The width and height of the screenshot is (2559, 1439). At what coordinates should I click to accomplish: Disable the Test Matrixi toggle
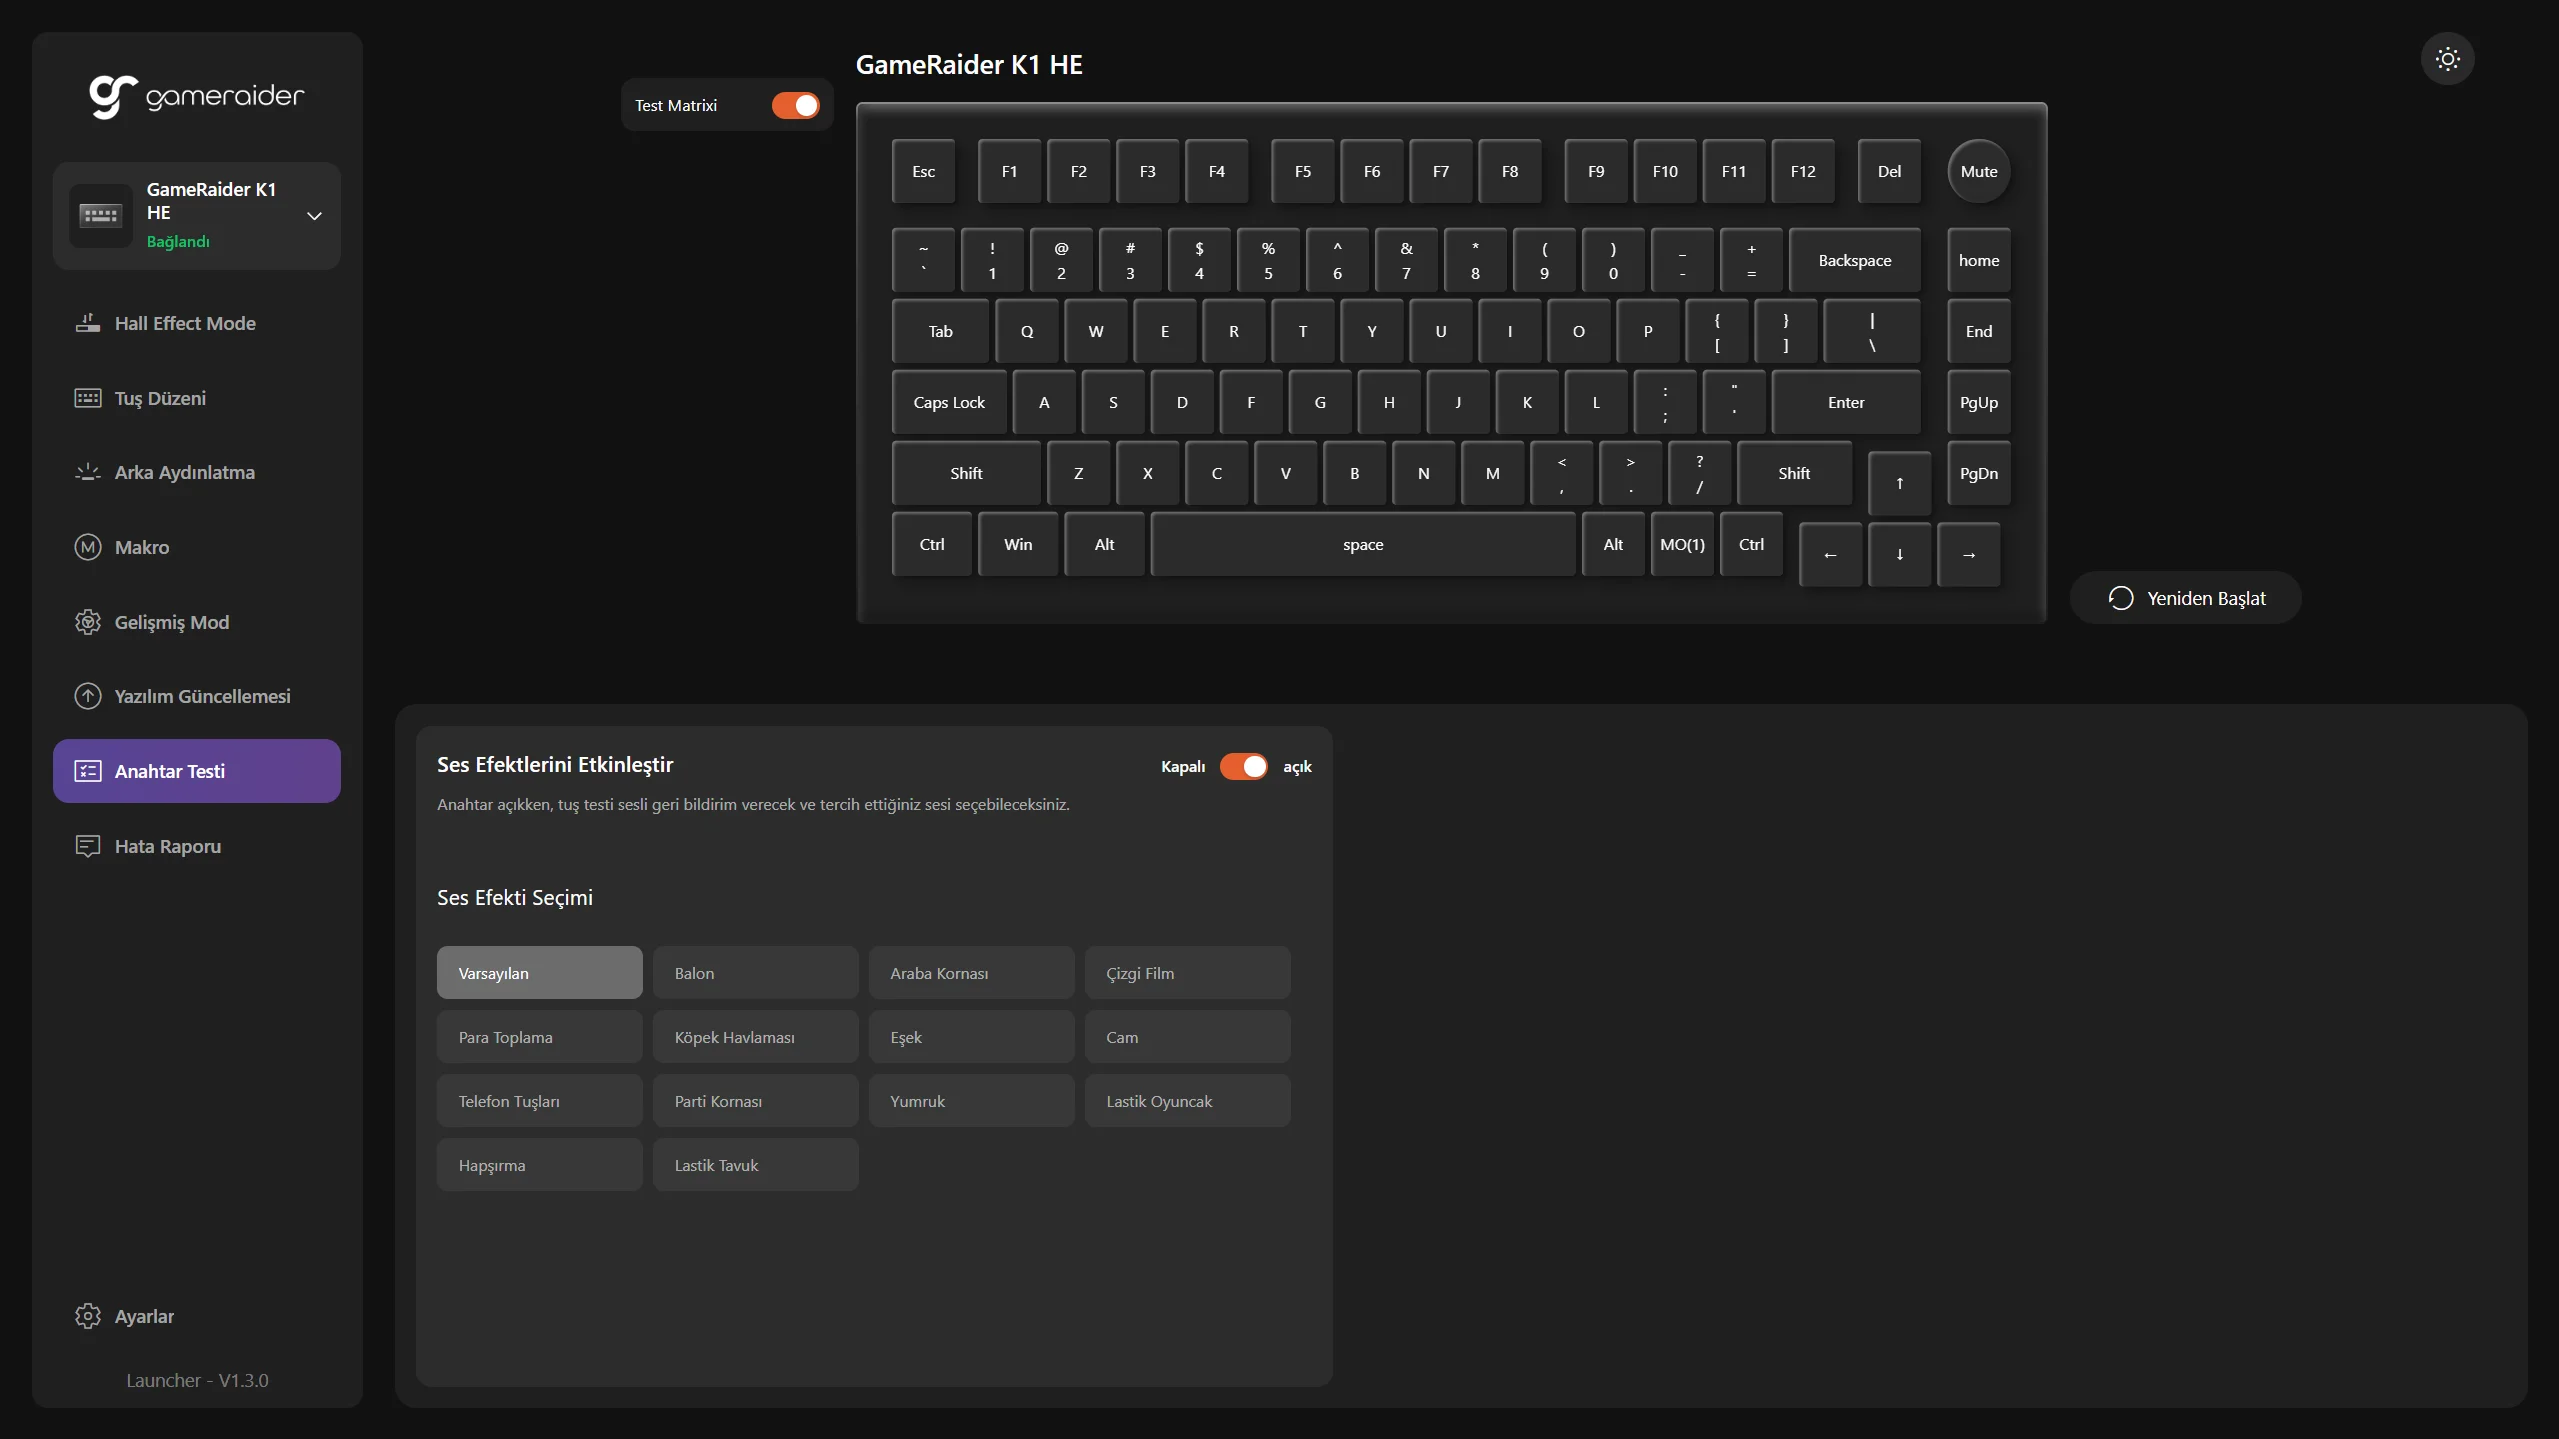click(x=795, y=106)
